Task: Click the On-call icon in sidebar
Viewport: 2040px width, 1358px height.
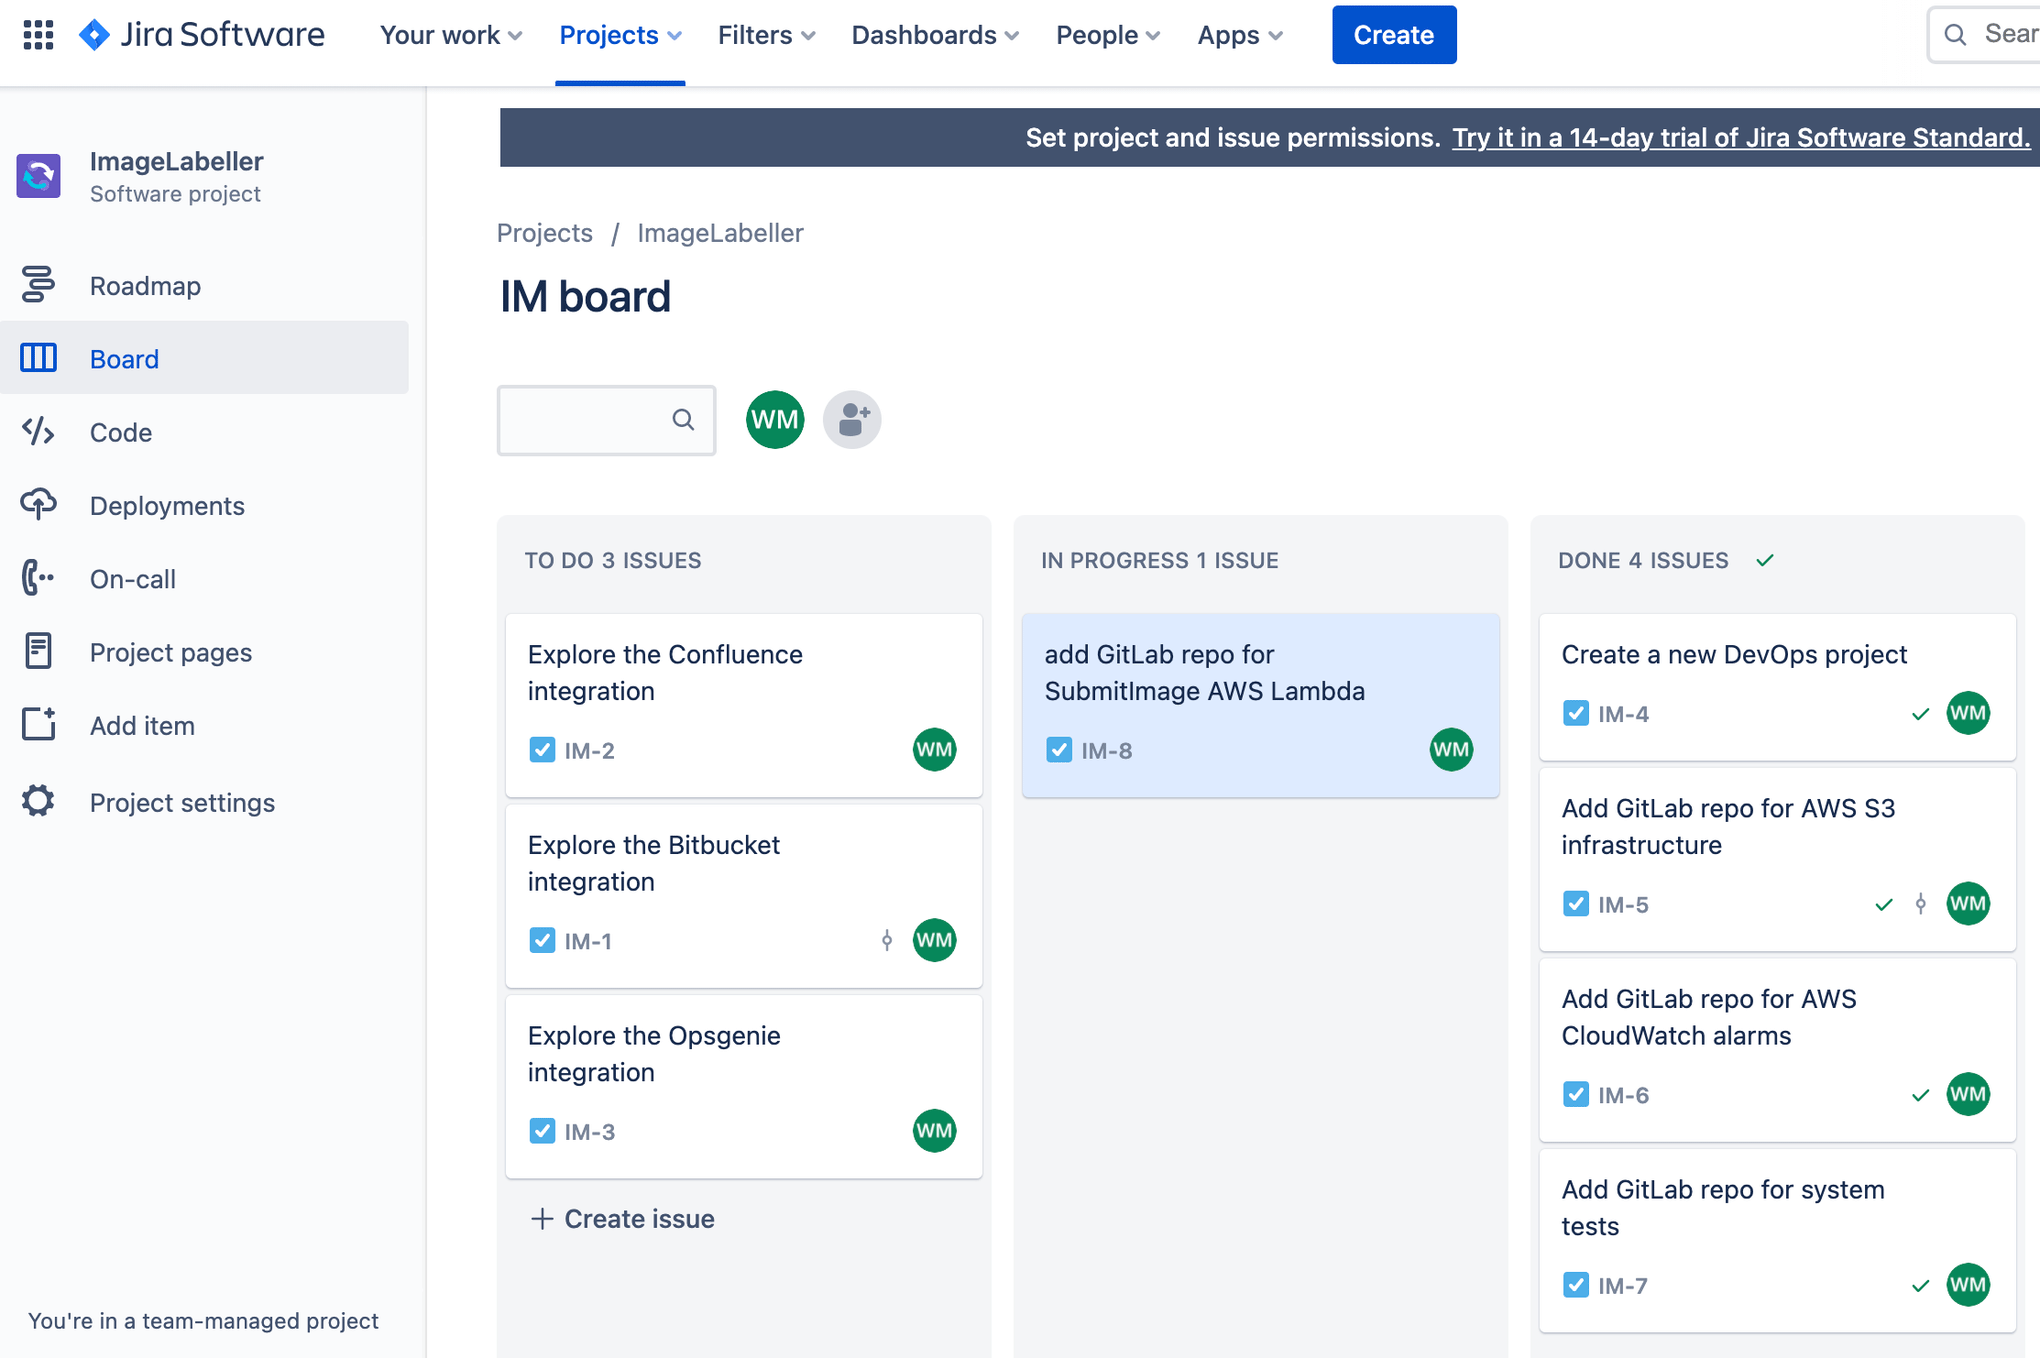Action: click(x=38, y=577)
